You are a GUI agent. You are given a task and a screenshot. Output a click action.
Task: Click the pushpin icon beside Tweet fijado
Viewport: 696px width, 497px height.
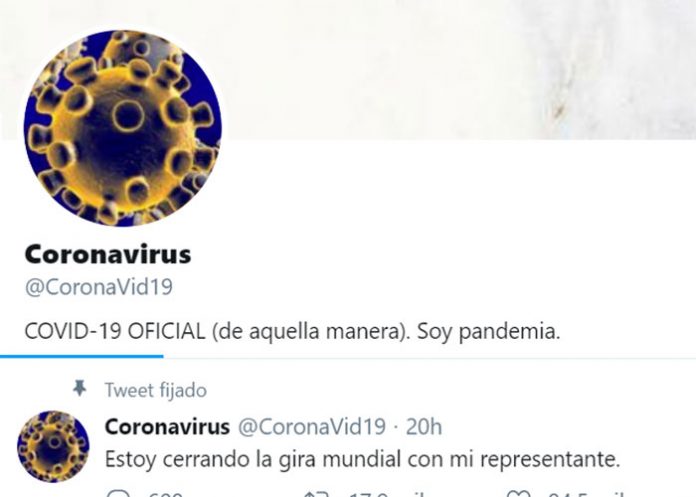(79, 388)
